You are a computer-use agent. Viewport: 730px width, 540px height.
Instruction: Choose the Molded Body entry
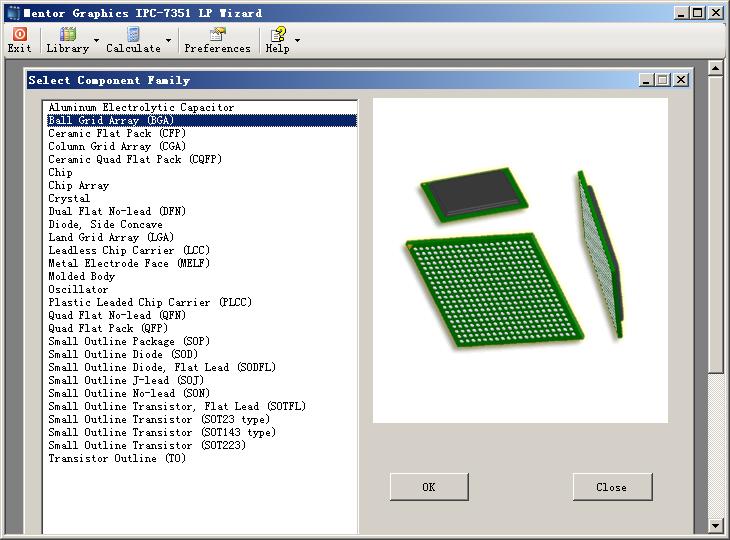click(202, 277)
